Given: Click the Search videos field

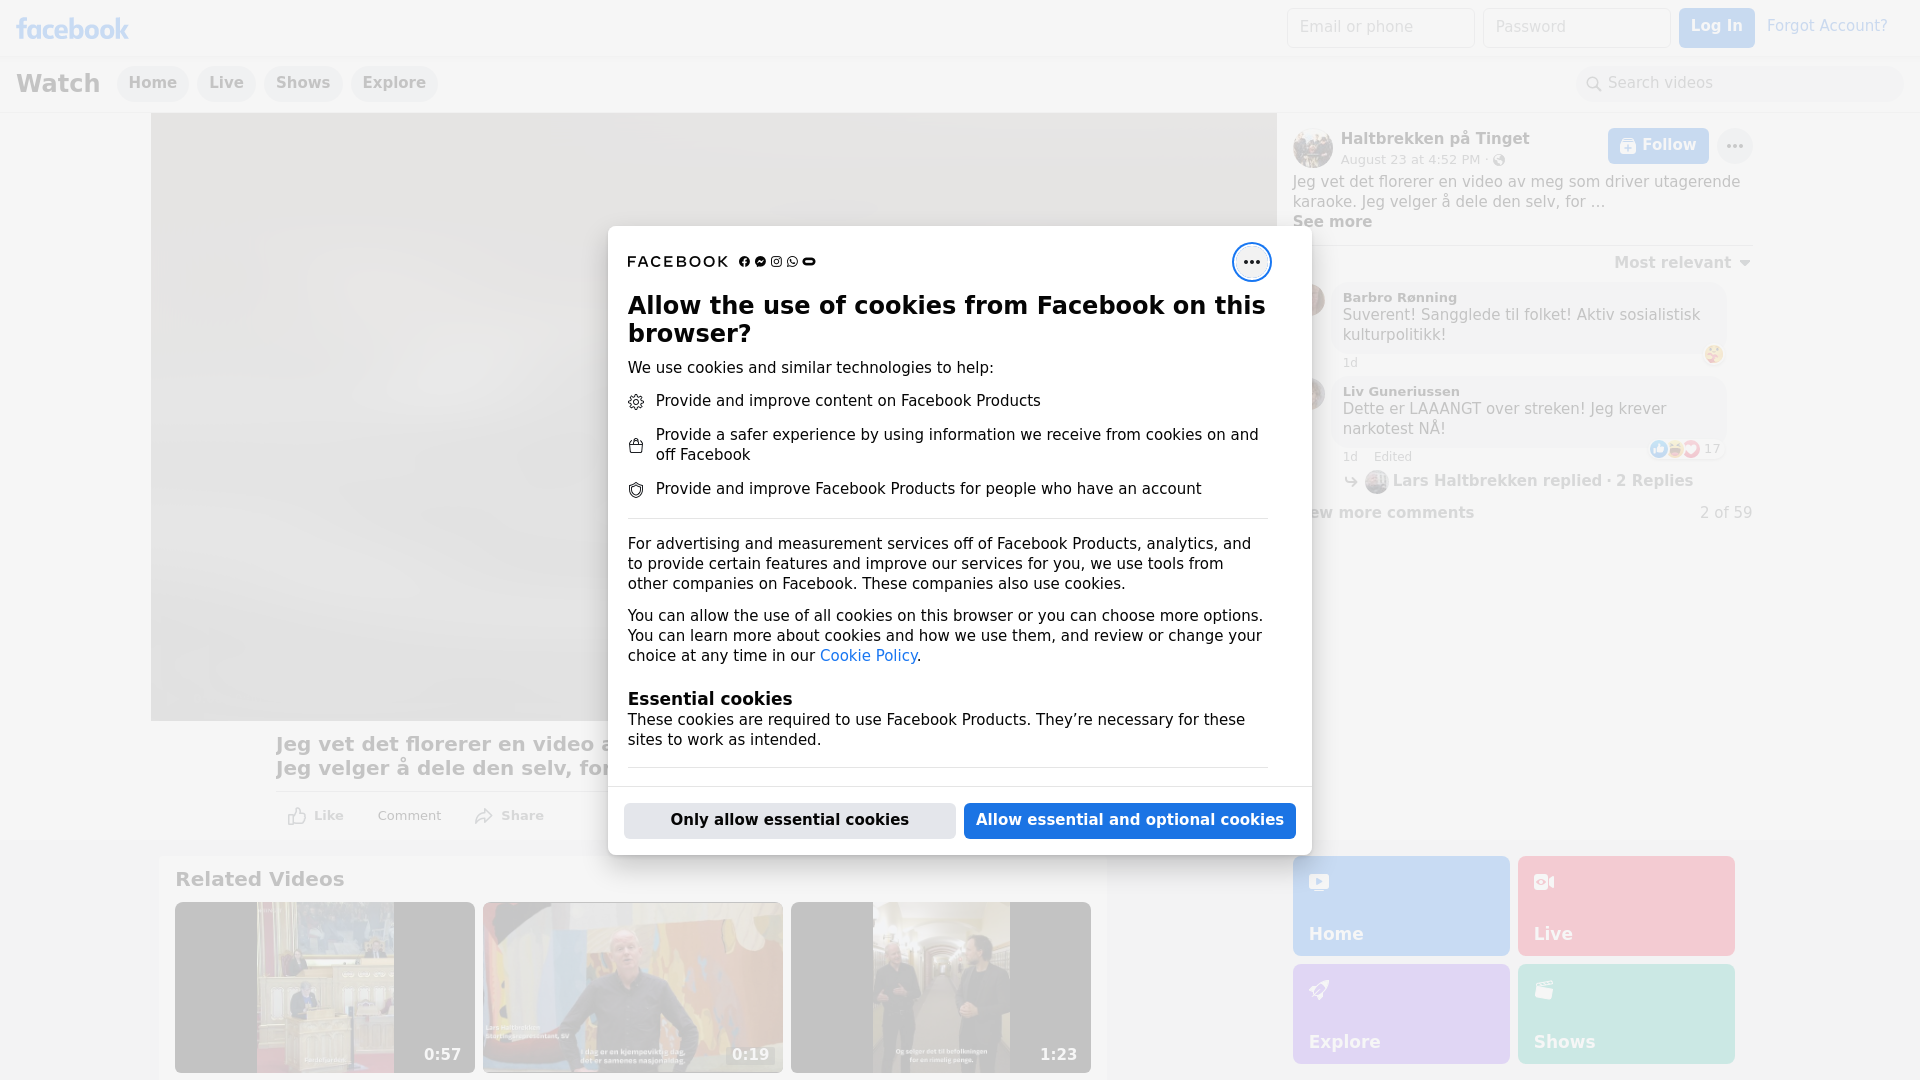Looking at the screenshot, I should pos(1740,84).
